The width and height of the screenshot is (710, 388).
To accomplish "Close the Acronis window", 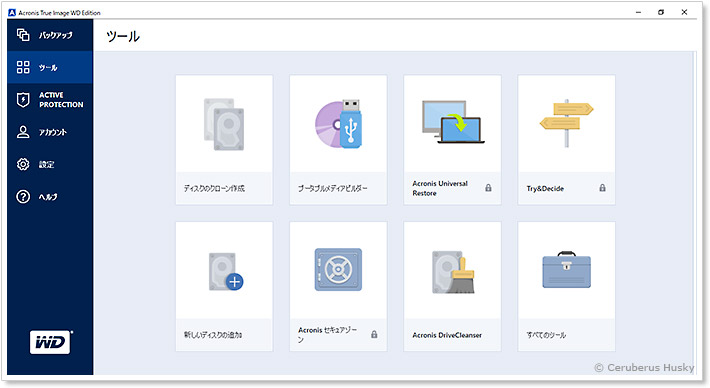I will 684,12.
